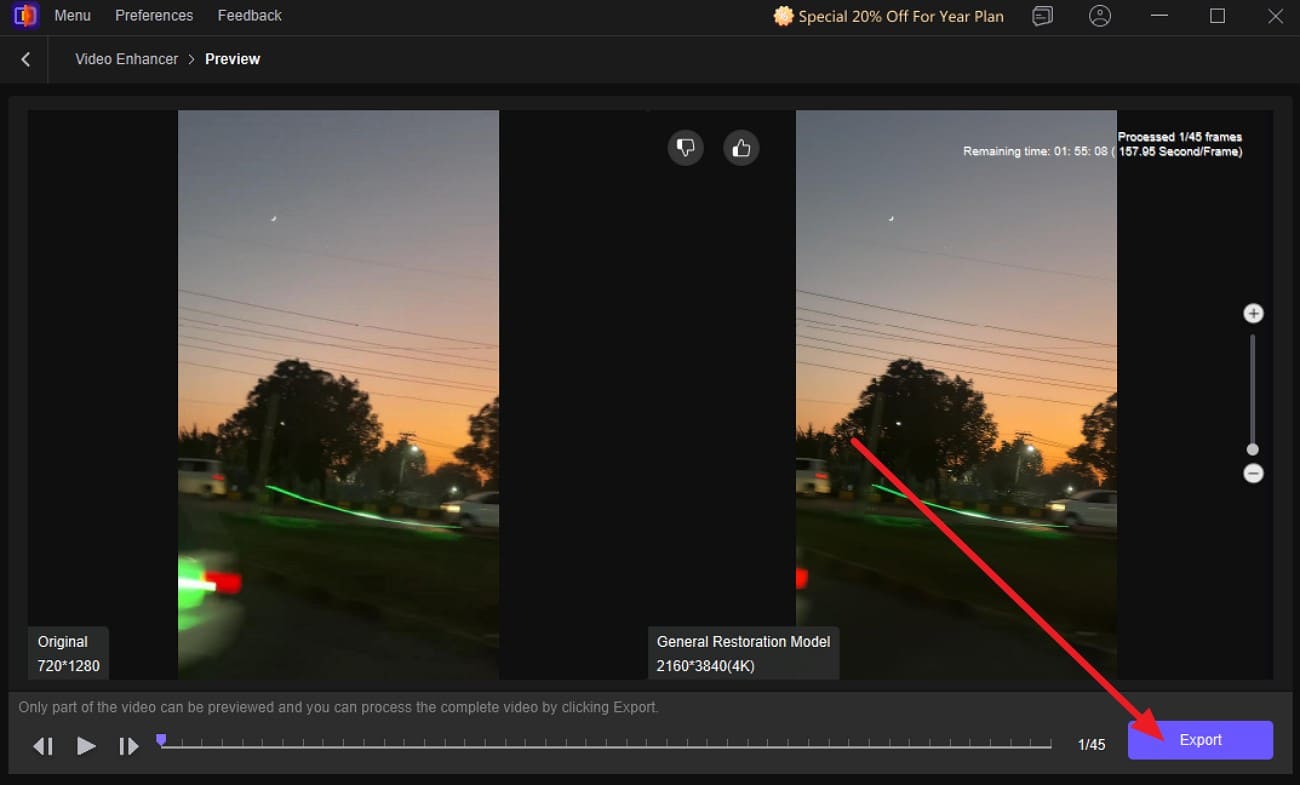Image resolution: width=1300 pixels, height=785 pixels.
Task: Click the original video preview
Action: click(x=338, y=395)
